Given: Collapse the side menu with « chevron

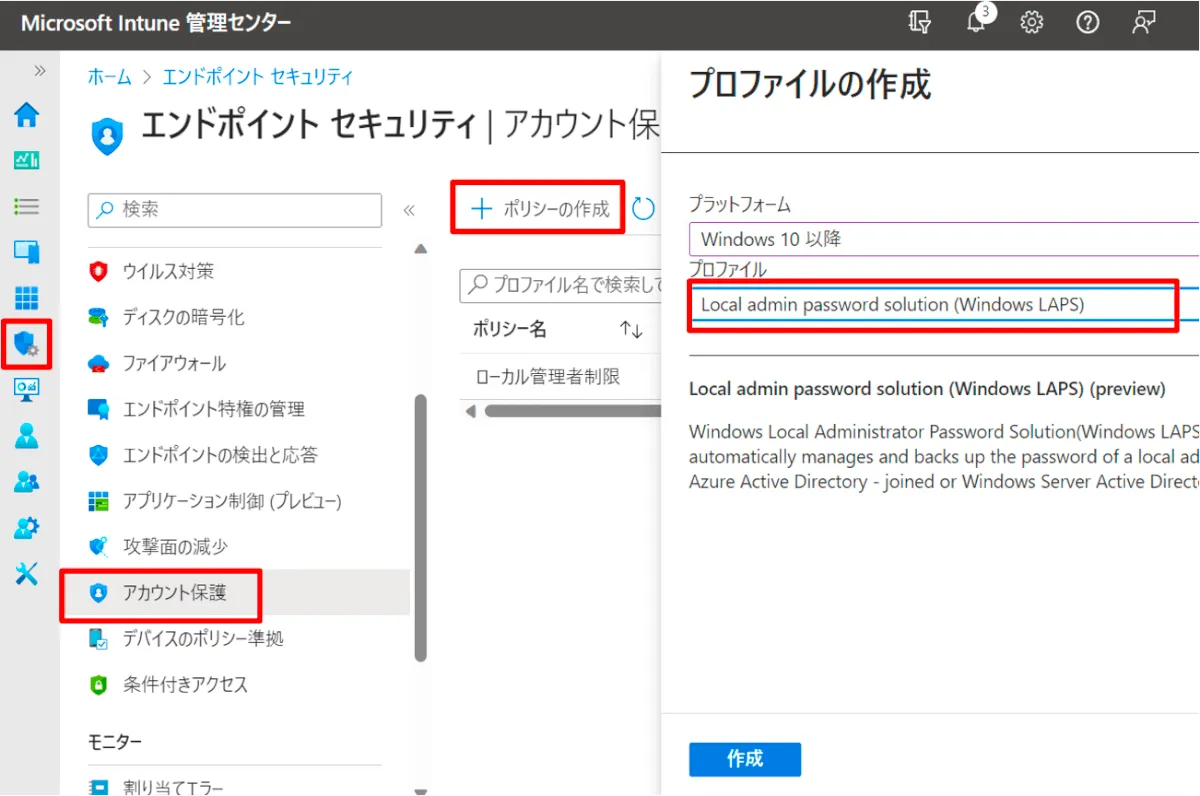Looking at the screenshot, I should click(x=408, y=210).
